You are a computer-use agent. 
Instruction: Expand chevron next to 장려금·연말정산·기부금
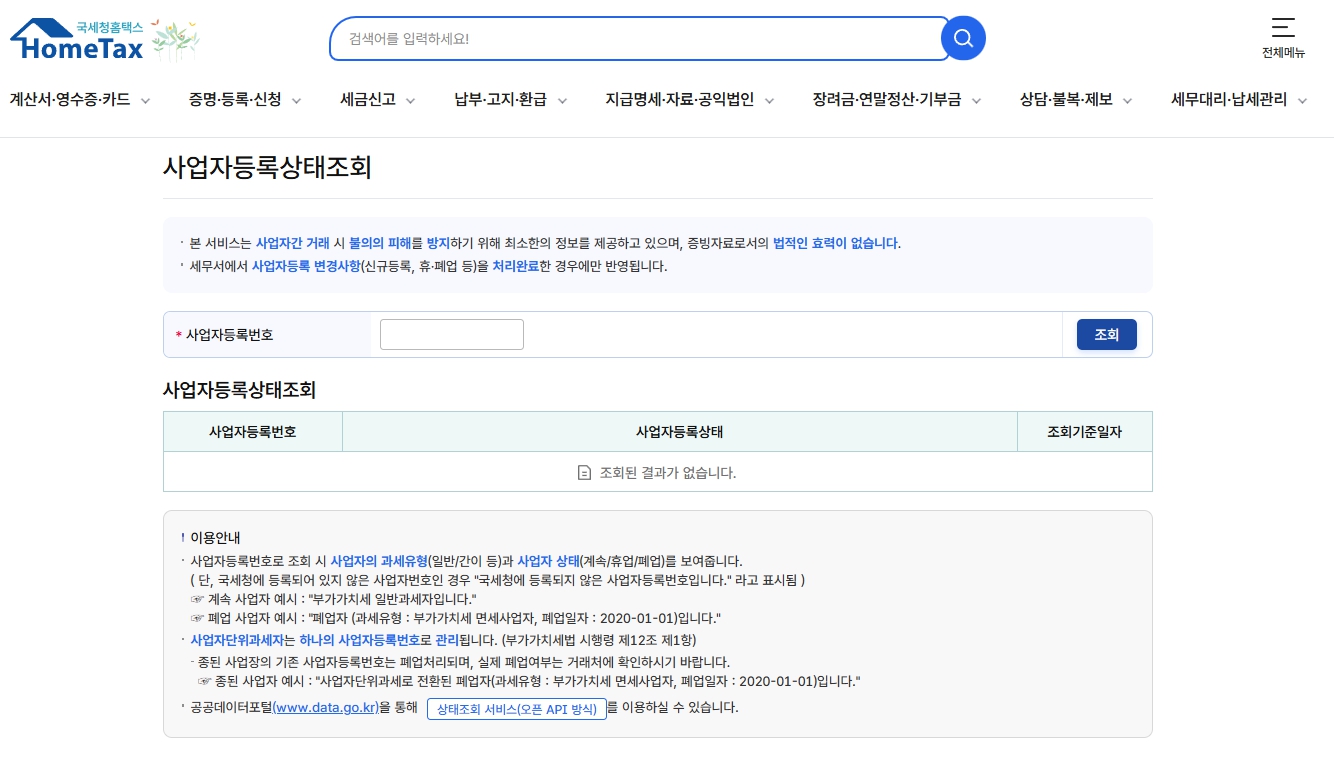976,101
